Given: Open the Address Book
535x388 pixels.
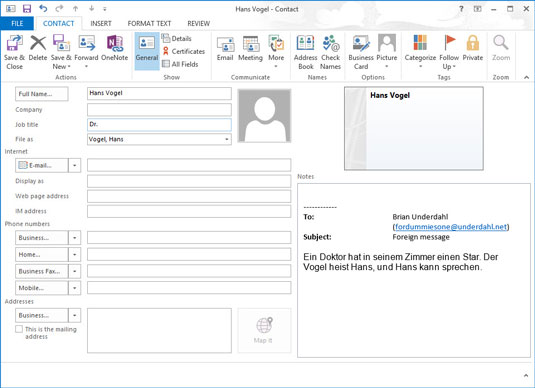Looking at the screenshot, I should click(x=305, y=52).
